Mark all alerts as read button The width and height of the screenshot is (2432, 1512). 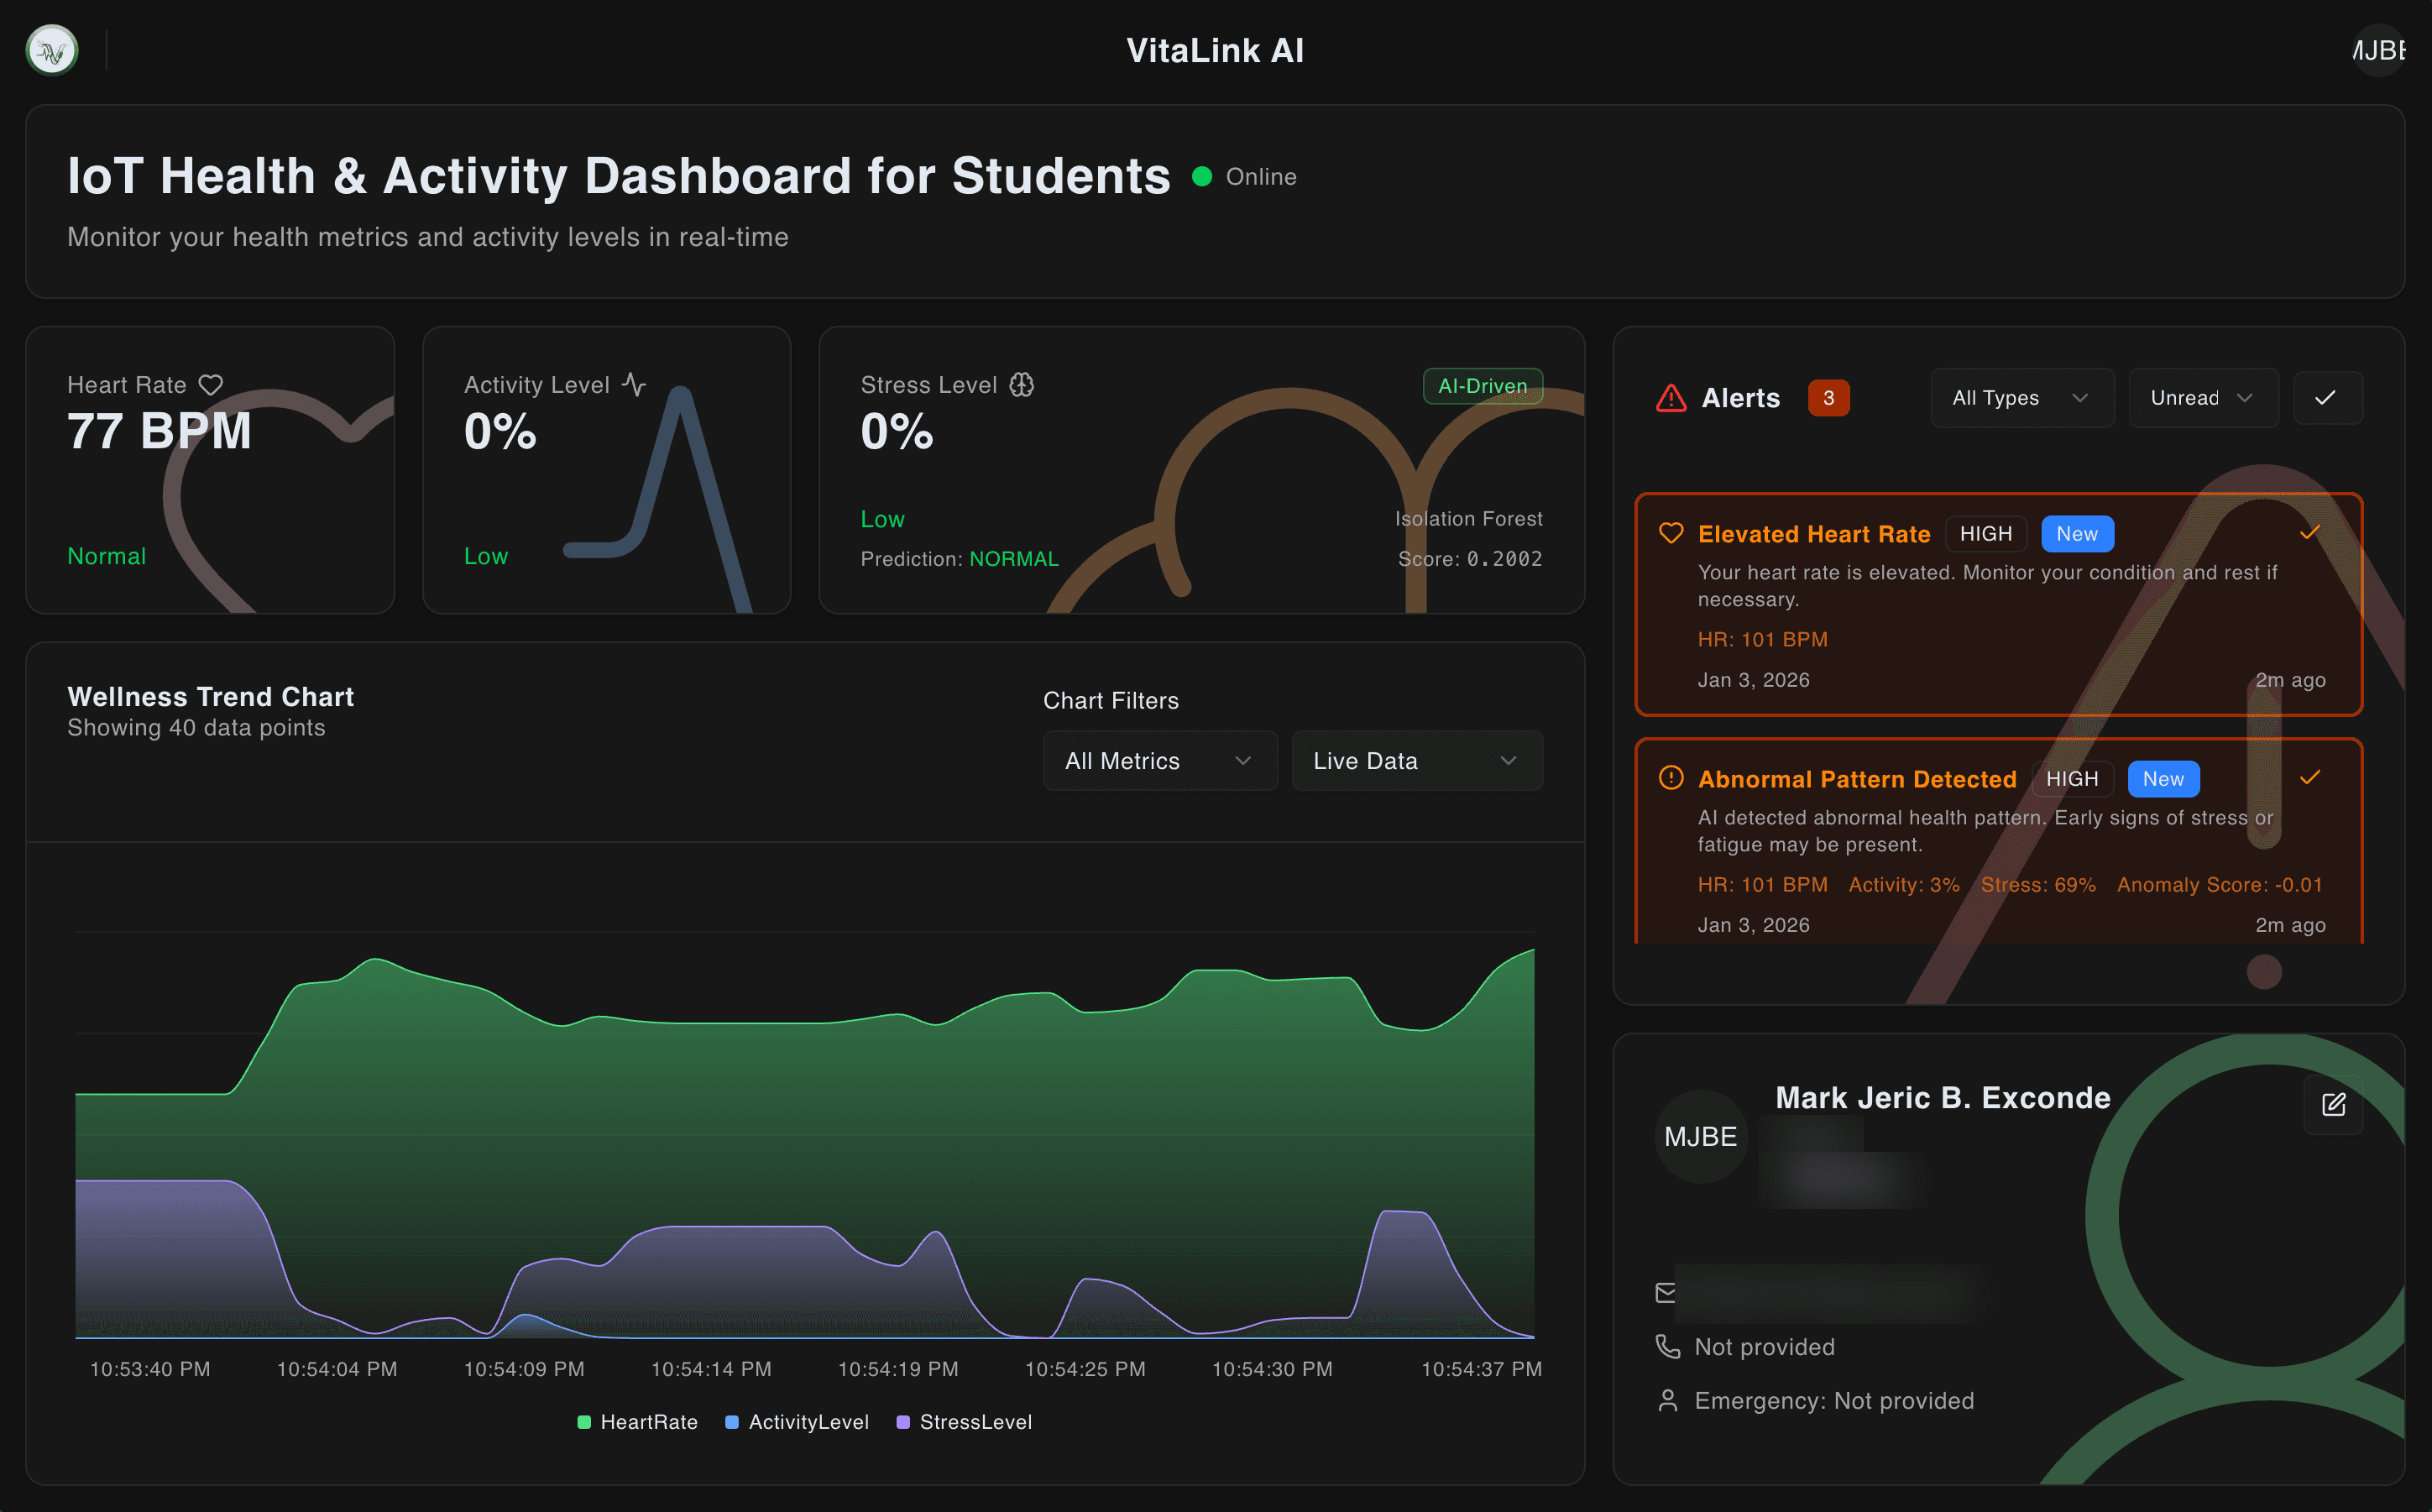pos(2328,398)
